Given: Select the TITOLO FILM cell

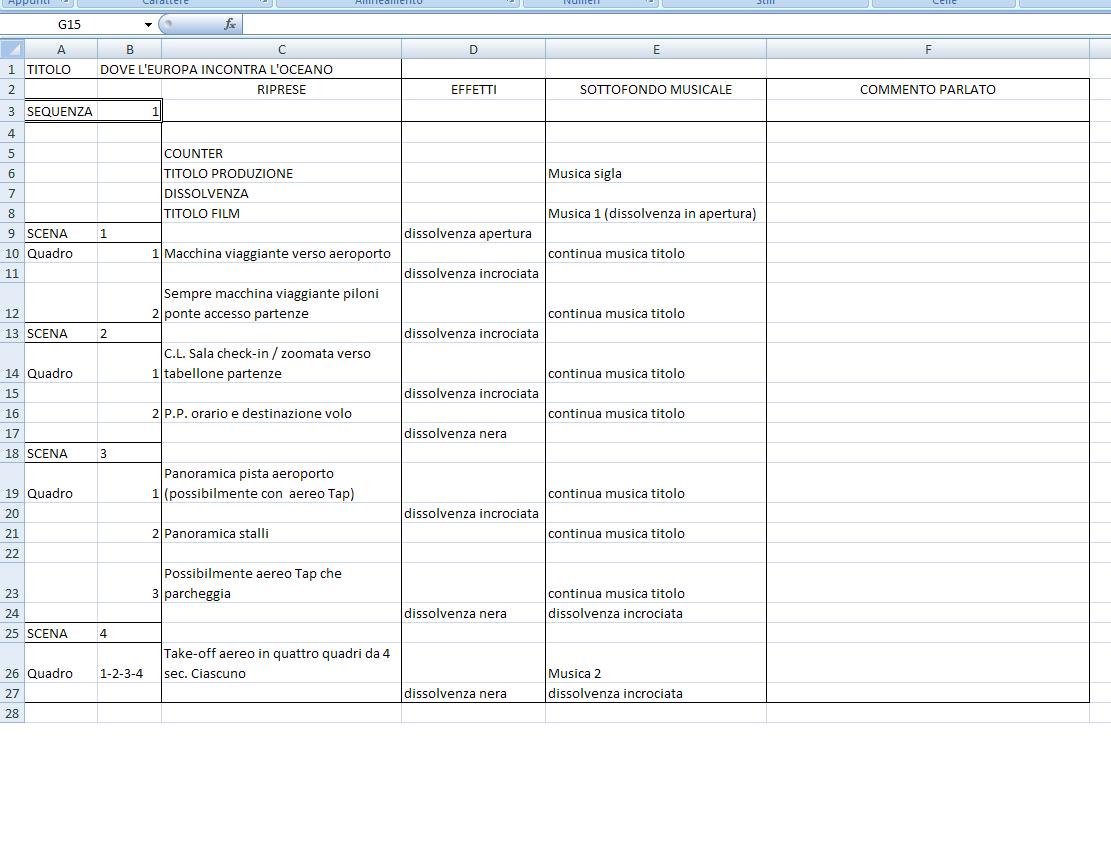Looking at the screenshot, I should pos(281,213).
